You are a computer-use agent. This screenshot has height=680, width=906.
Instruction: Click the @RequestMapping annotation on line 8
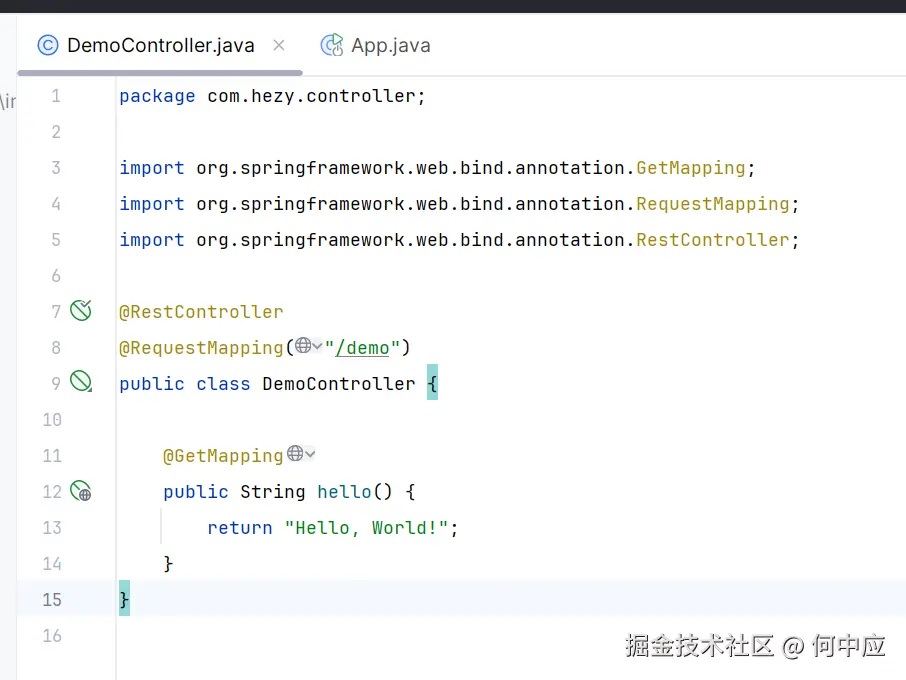pos(201,348)
